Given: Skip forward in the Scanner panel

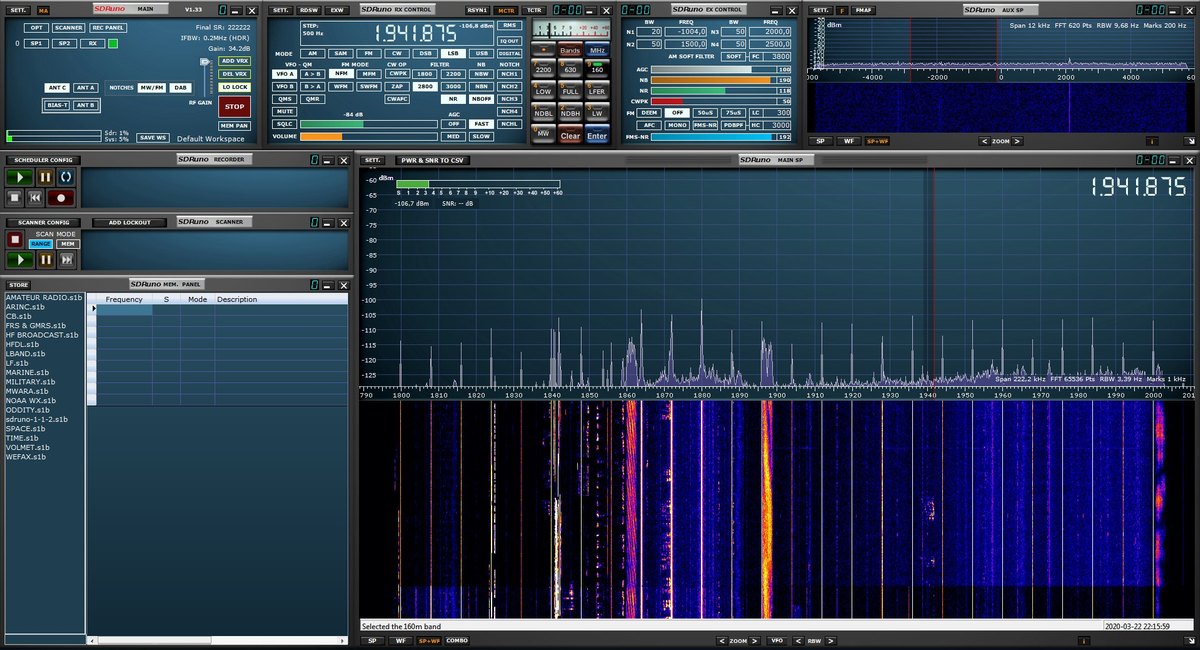Looking at the screenshot, I should 67,259.
